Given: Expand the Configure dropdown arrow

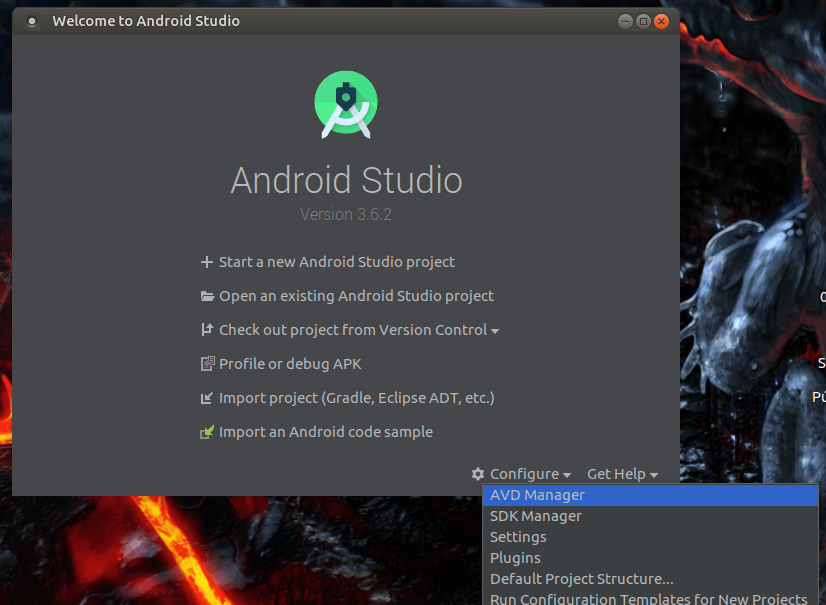Looking at the screenshot, I should click(x=566, y=473).
